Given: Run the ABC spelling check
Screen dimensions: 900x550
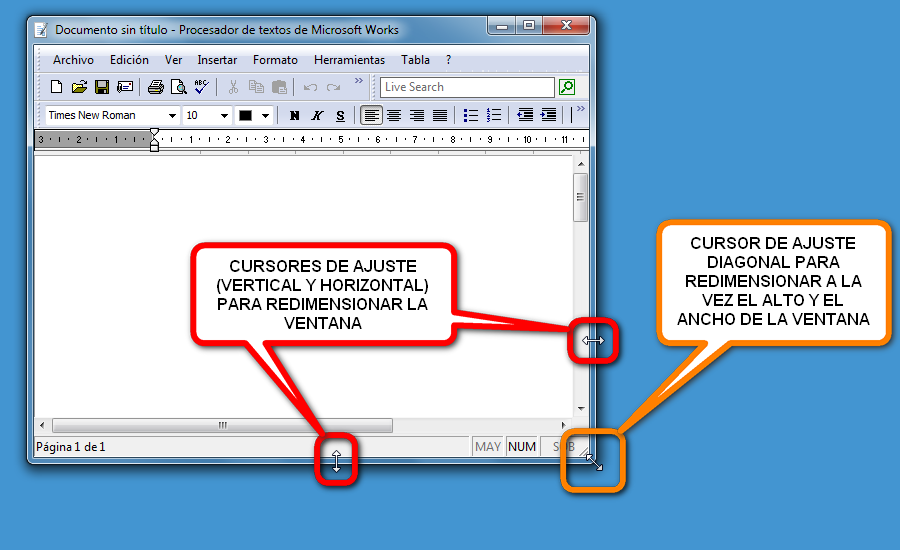Looking at the screenshot, I should pos(201,87).
